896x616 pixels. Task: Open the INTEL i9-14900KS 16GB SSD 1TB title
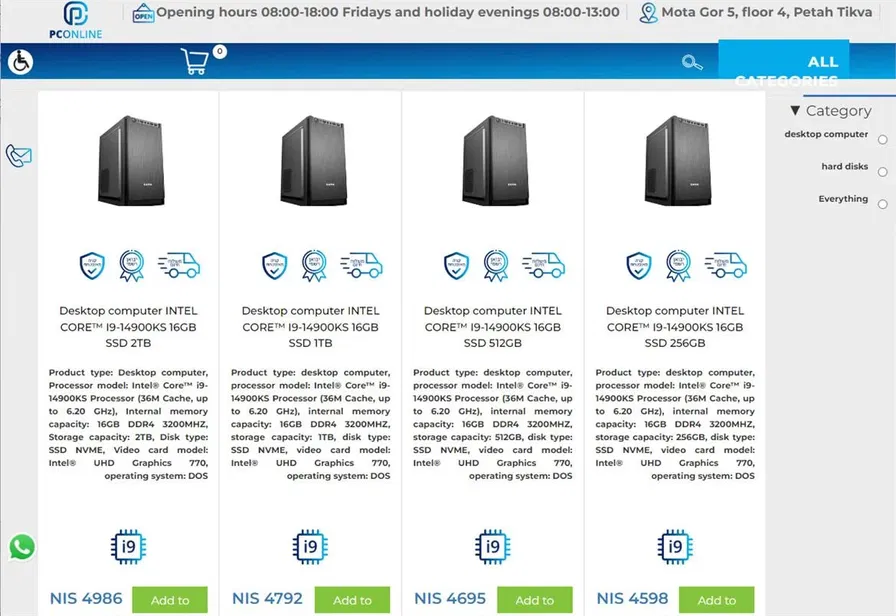point(310,327)
